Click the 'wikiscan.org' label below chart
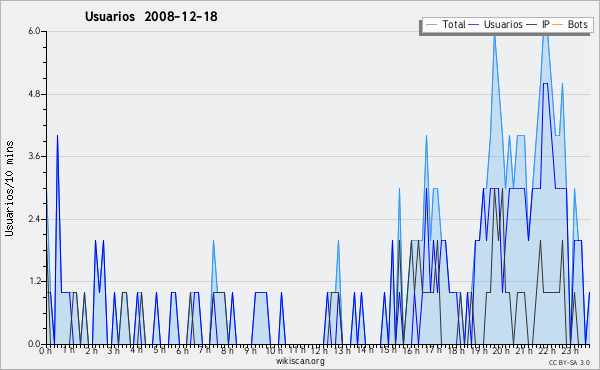Viewport: 600px width, 370px height. click(x=300, y=361)
